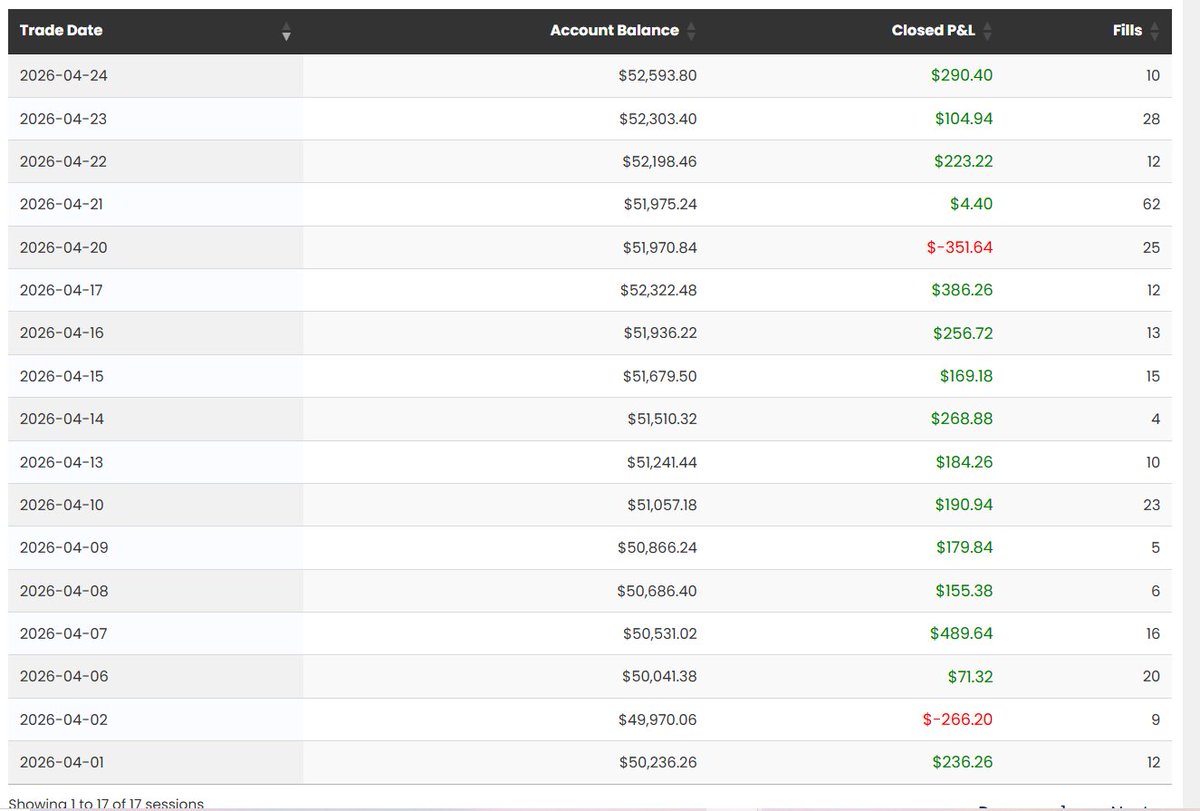Screen dimensions: 1200x811
Task: Click the $256.72 closed P&L value
Action: tap(964, 334)
